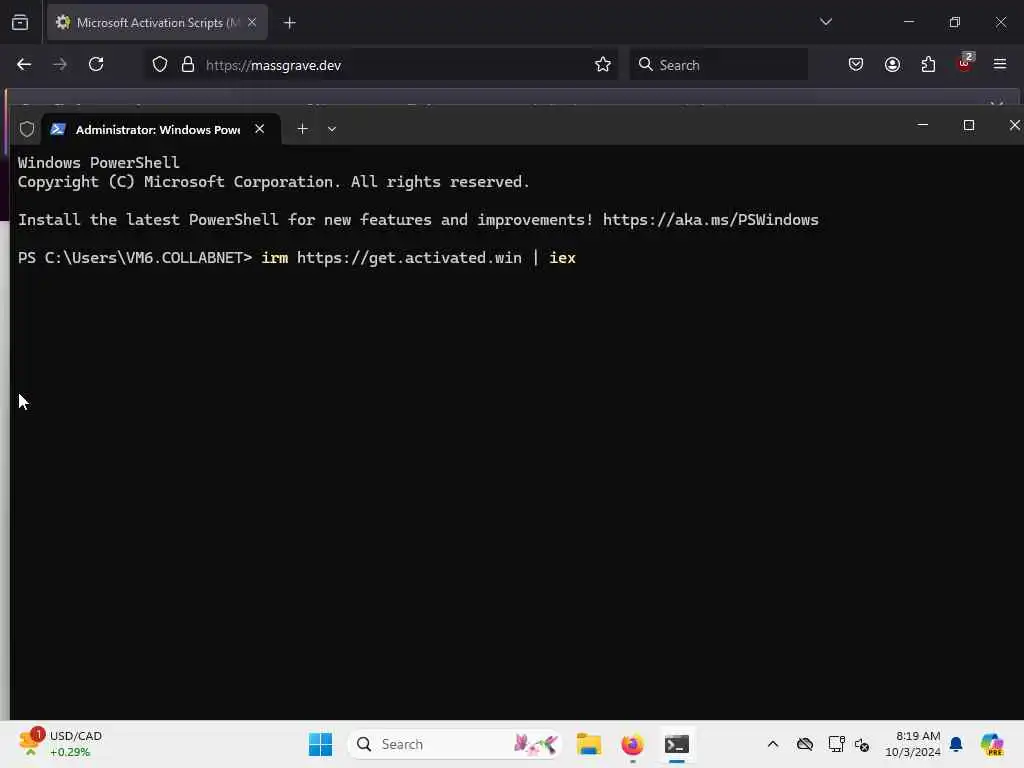Bookmark this page with the star icon
This screenshot has width=1024, height=768.
[x=603, y=65]
